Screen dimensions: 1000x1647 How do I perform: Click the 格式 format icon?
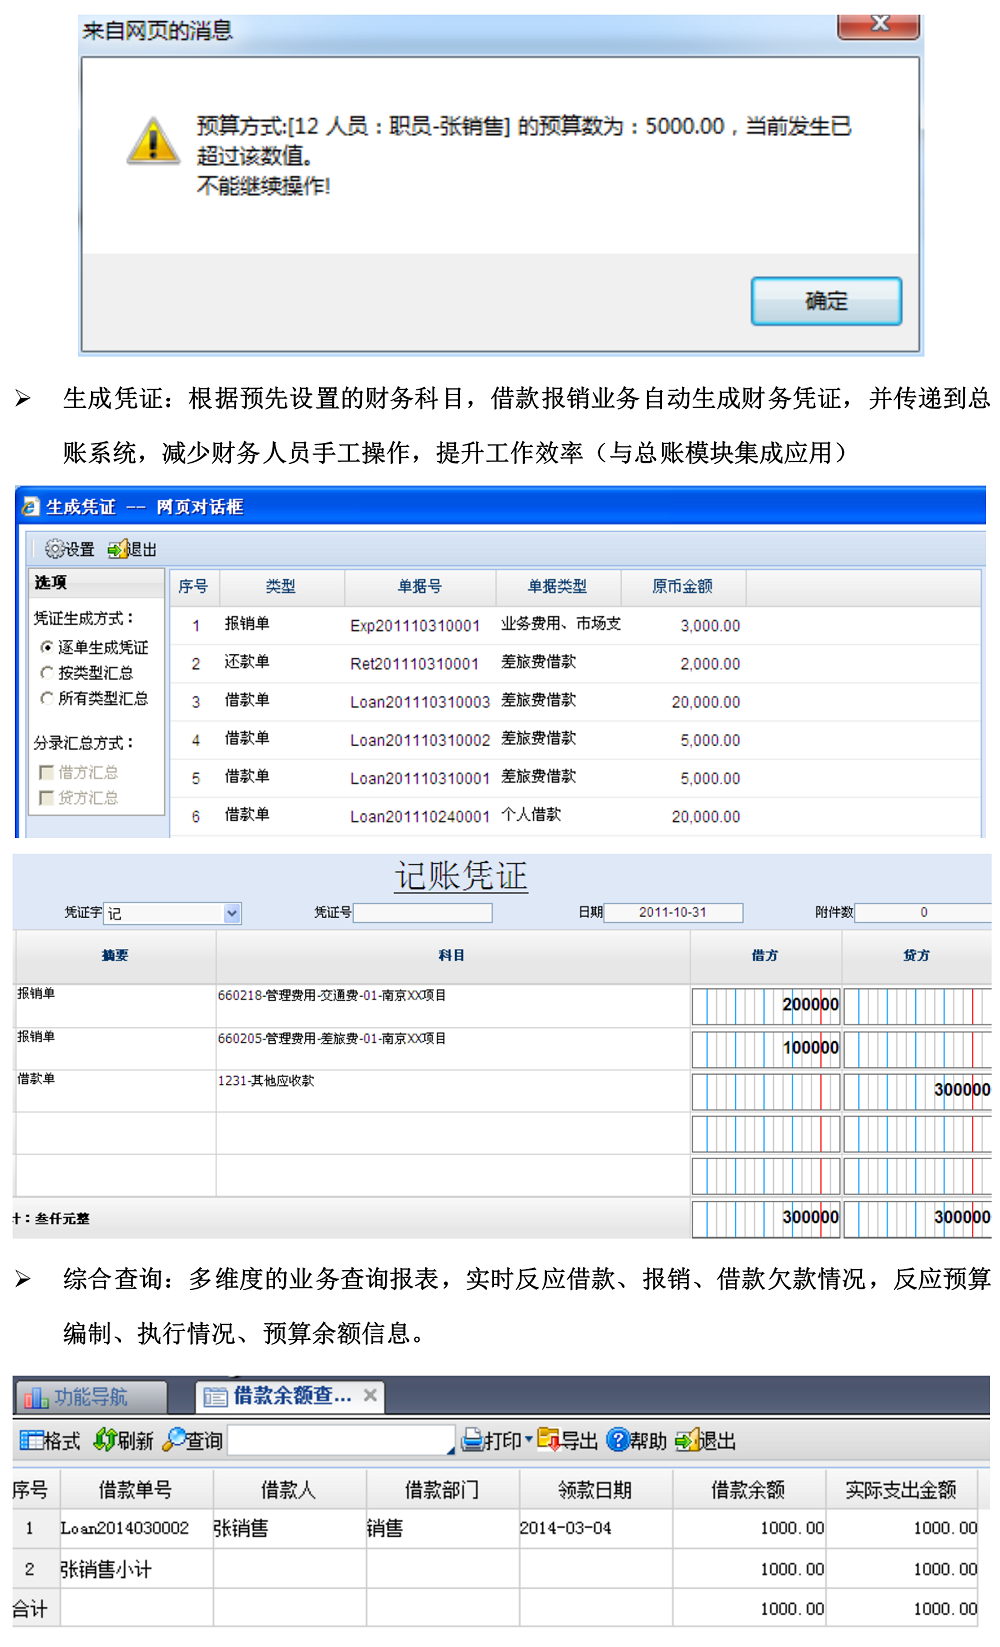31,1440
